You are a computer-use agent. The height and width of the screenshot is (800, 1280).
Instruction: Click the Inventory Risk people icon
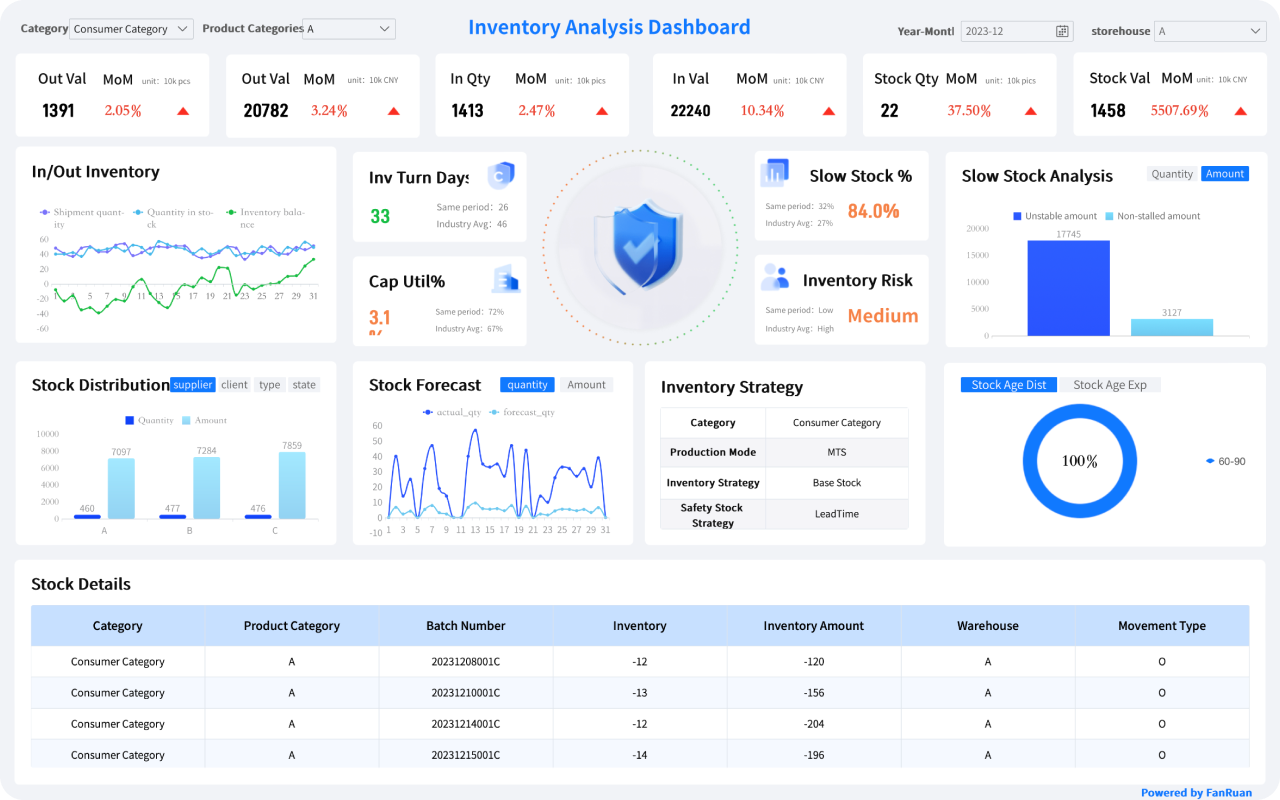pyautogui.click(x=774, y=277)
